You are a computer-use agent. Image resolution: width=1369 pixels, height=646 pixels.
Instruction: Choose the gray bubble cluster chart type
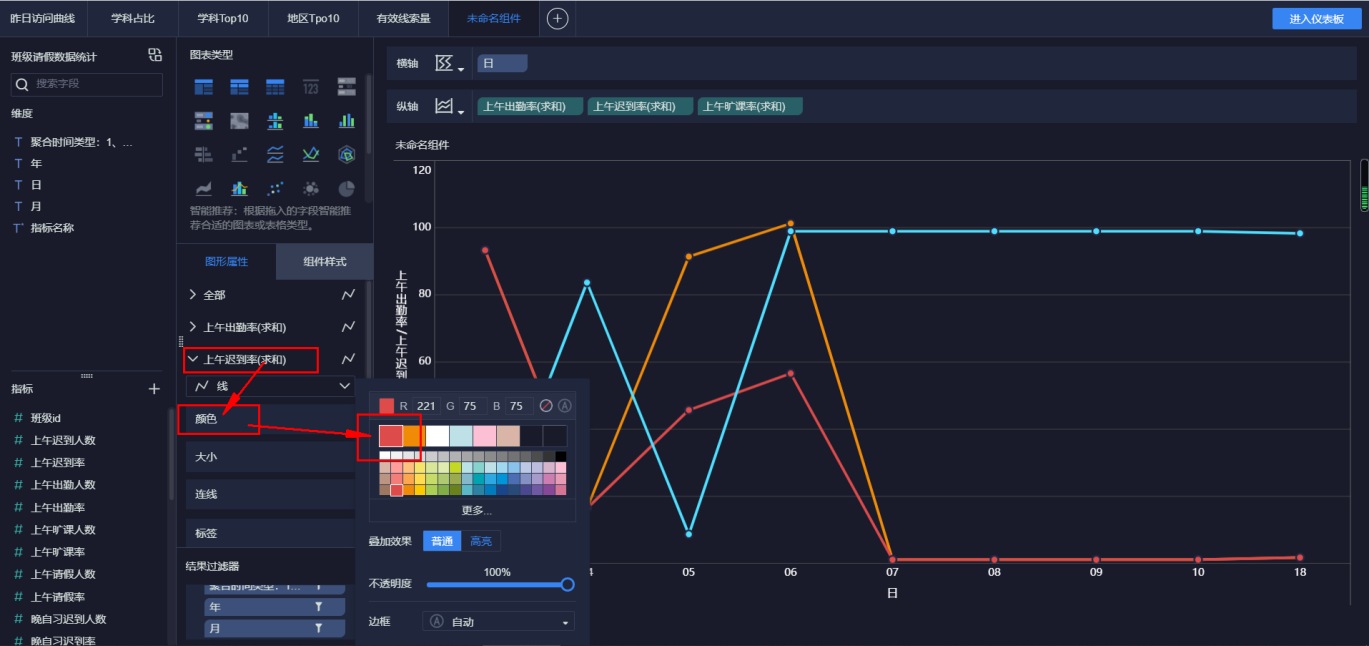[311, 188]
